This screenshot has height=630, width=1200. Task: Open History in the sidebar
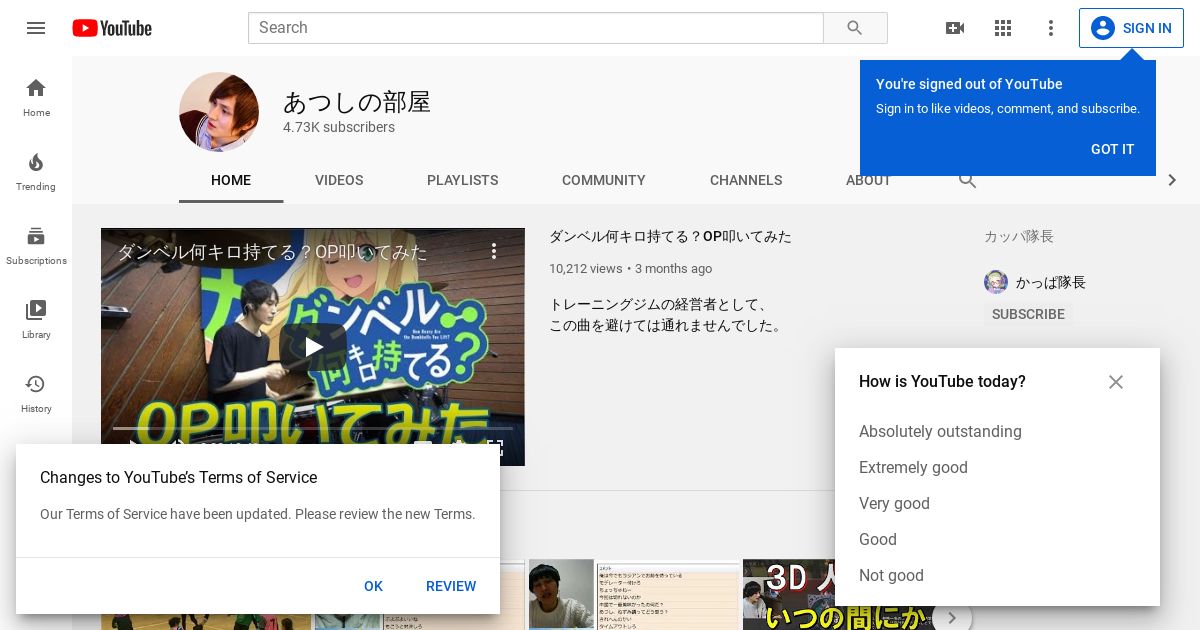[36, 393]
